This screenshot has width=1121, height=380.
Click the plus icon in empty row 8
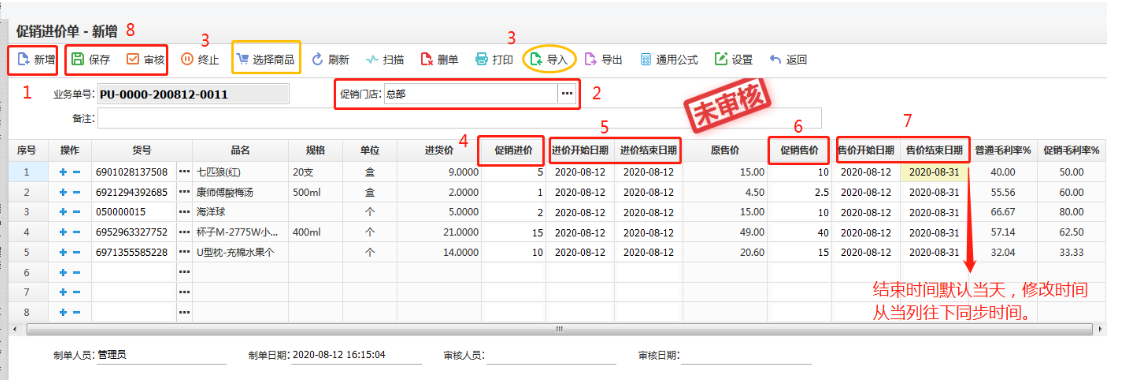[x=63, y=312]
